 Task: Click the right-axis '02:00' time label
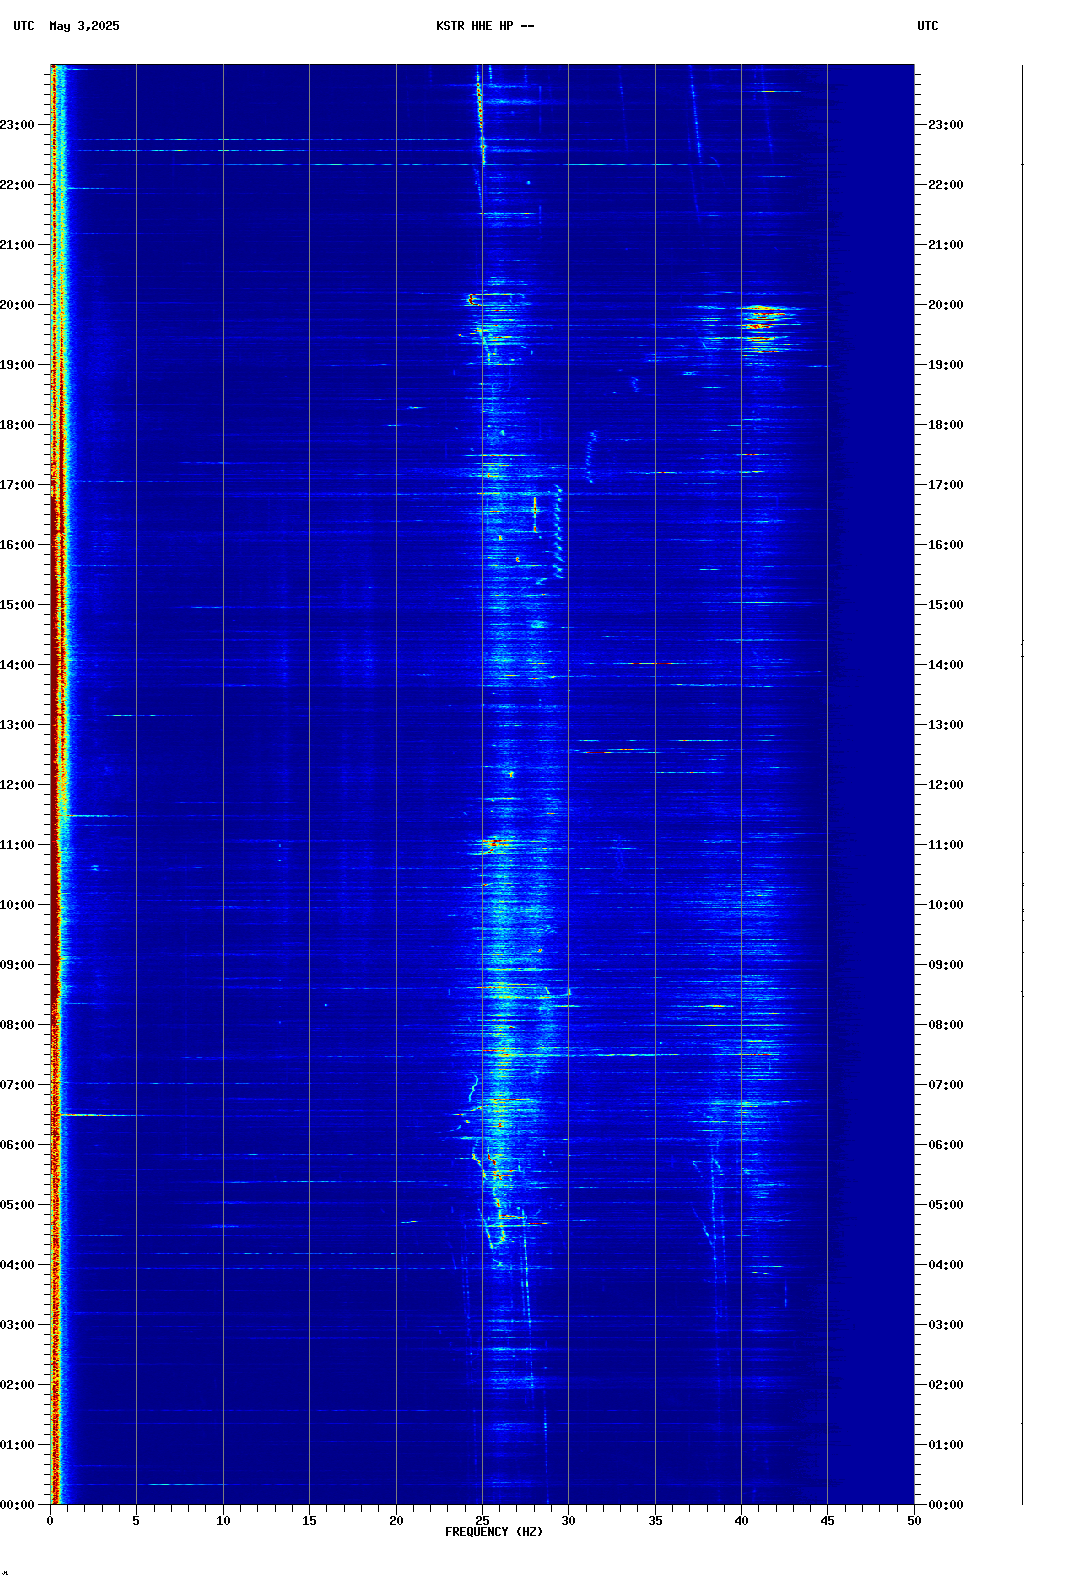click(x=946, y=1385)
